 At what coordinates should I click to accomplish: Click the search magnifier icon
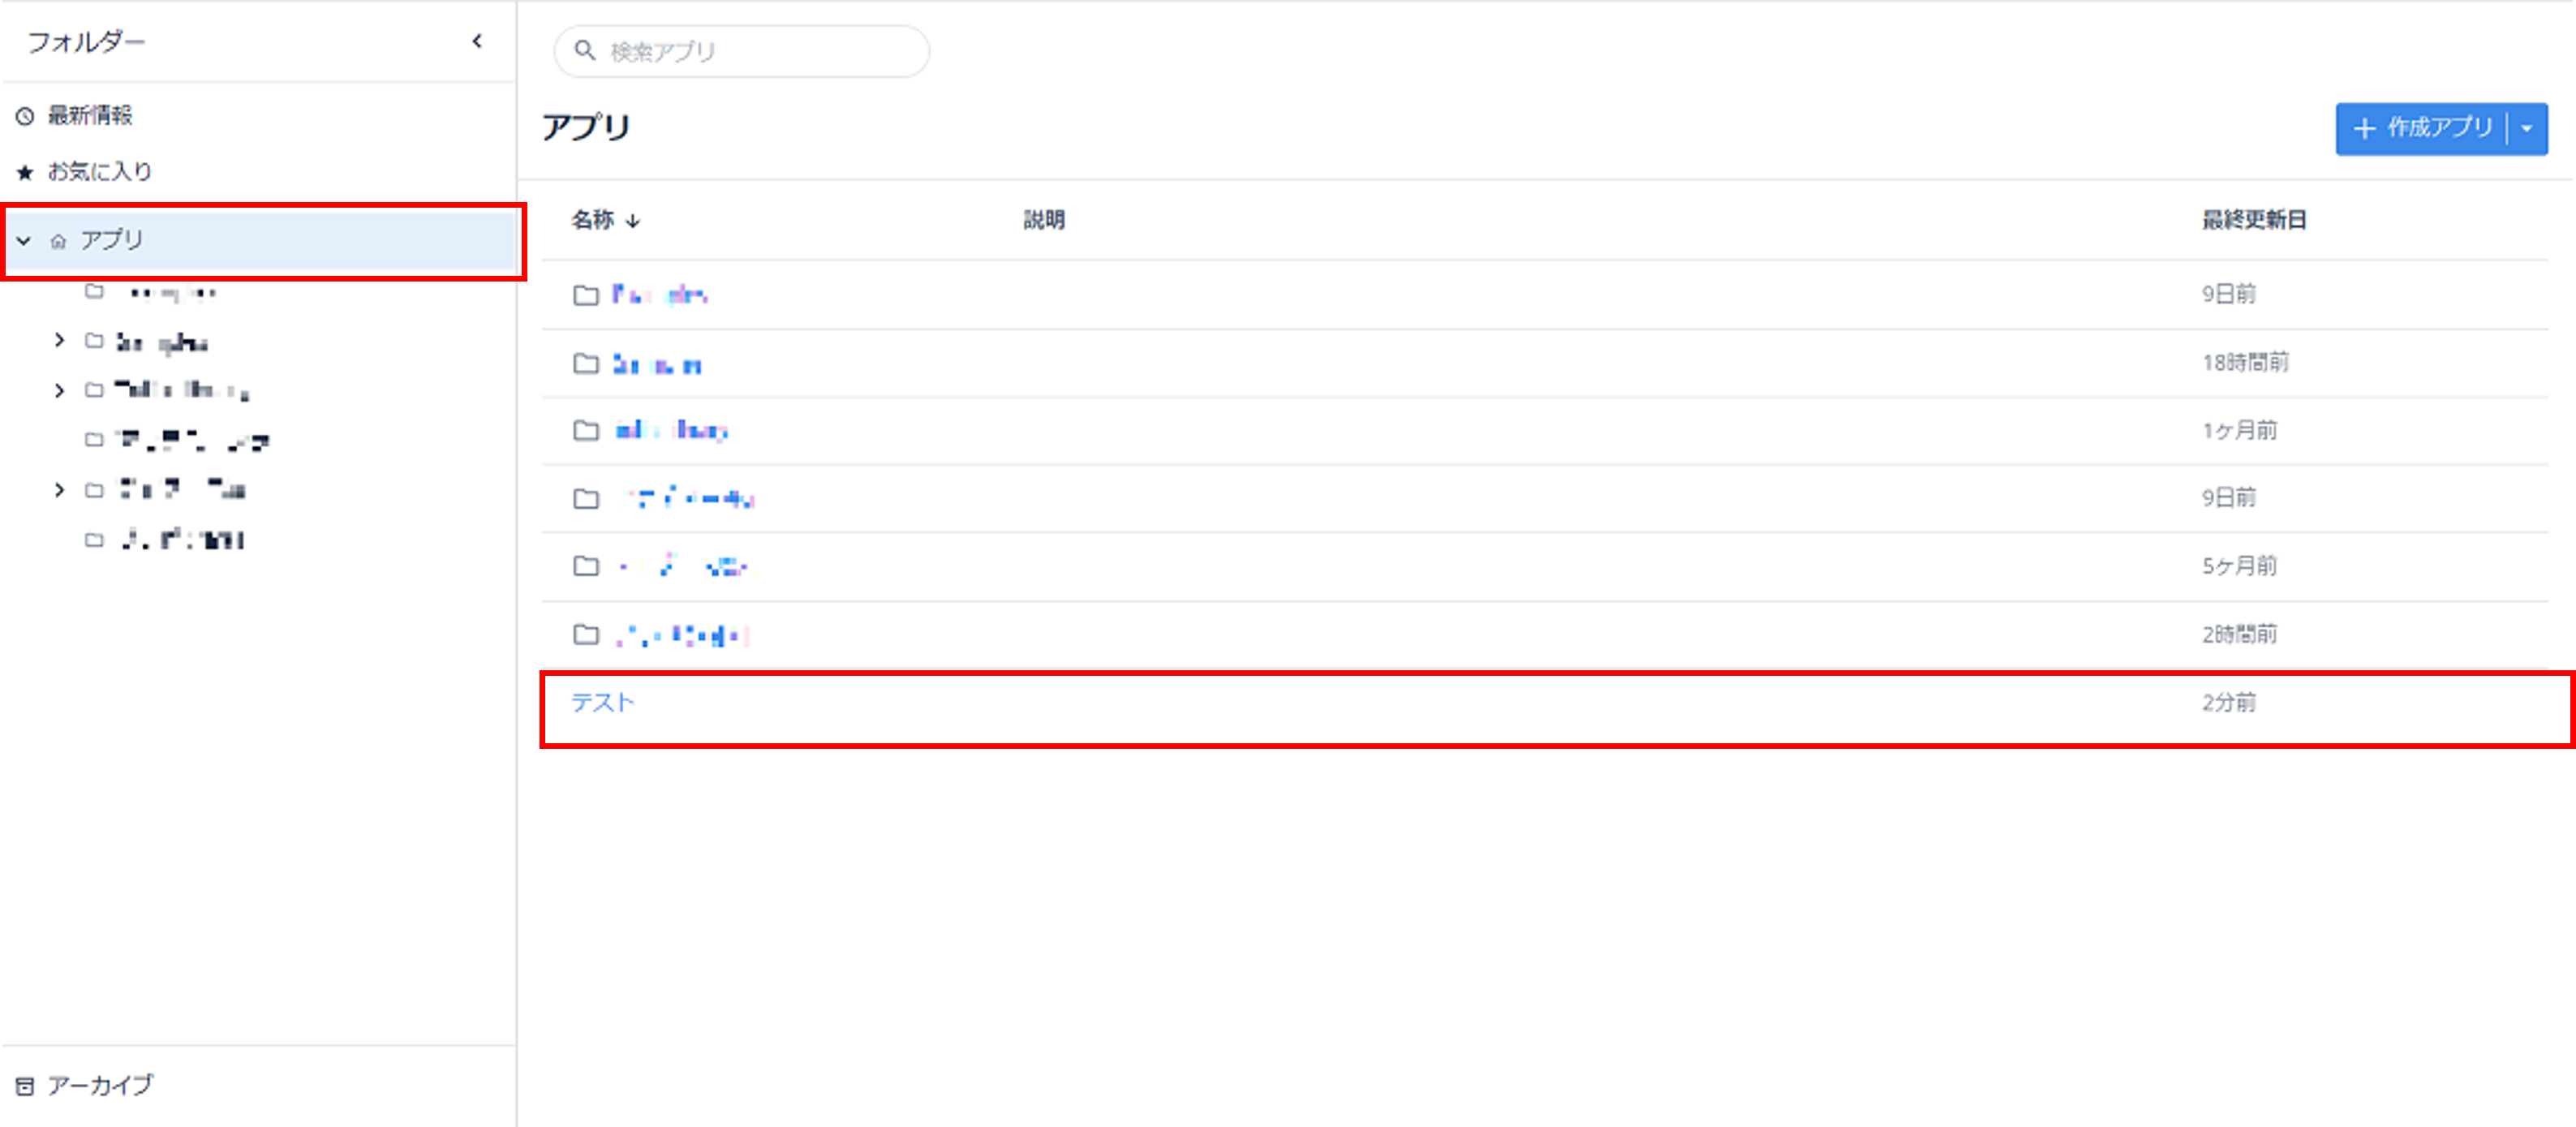tap(585, 50)
